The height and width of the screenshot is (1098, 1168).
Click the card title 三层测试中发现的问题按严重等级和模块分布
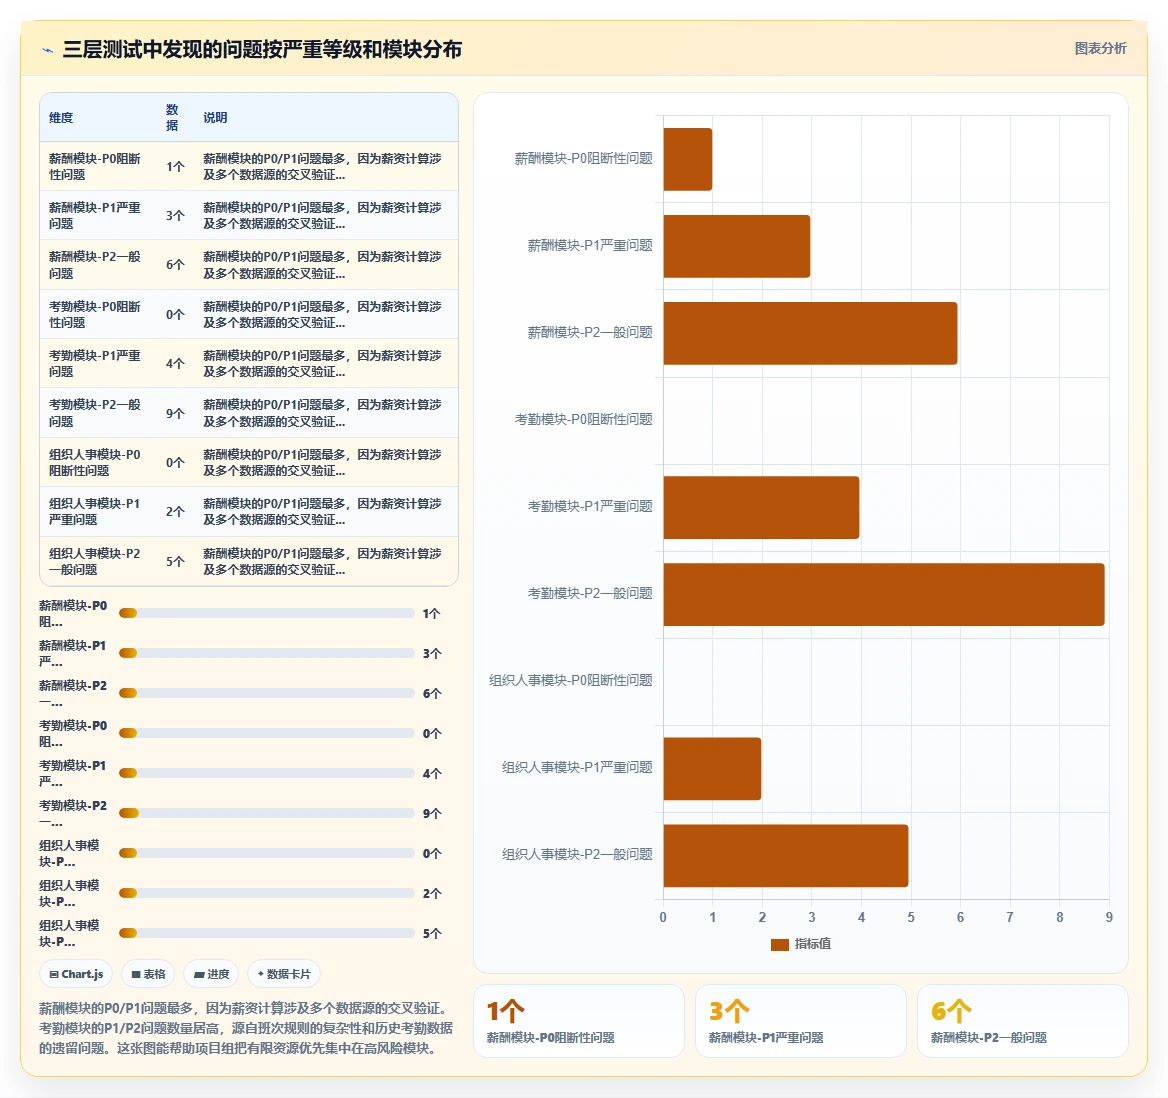[262, 49]
